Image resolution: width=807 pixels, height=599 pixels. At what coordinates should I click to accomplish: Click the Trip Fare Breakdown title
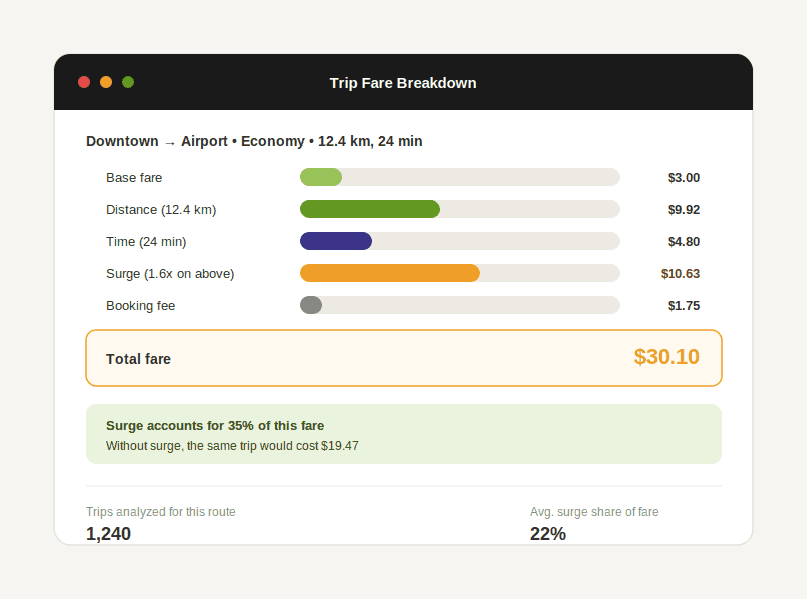click(x=403, y=83)
